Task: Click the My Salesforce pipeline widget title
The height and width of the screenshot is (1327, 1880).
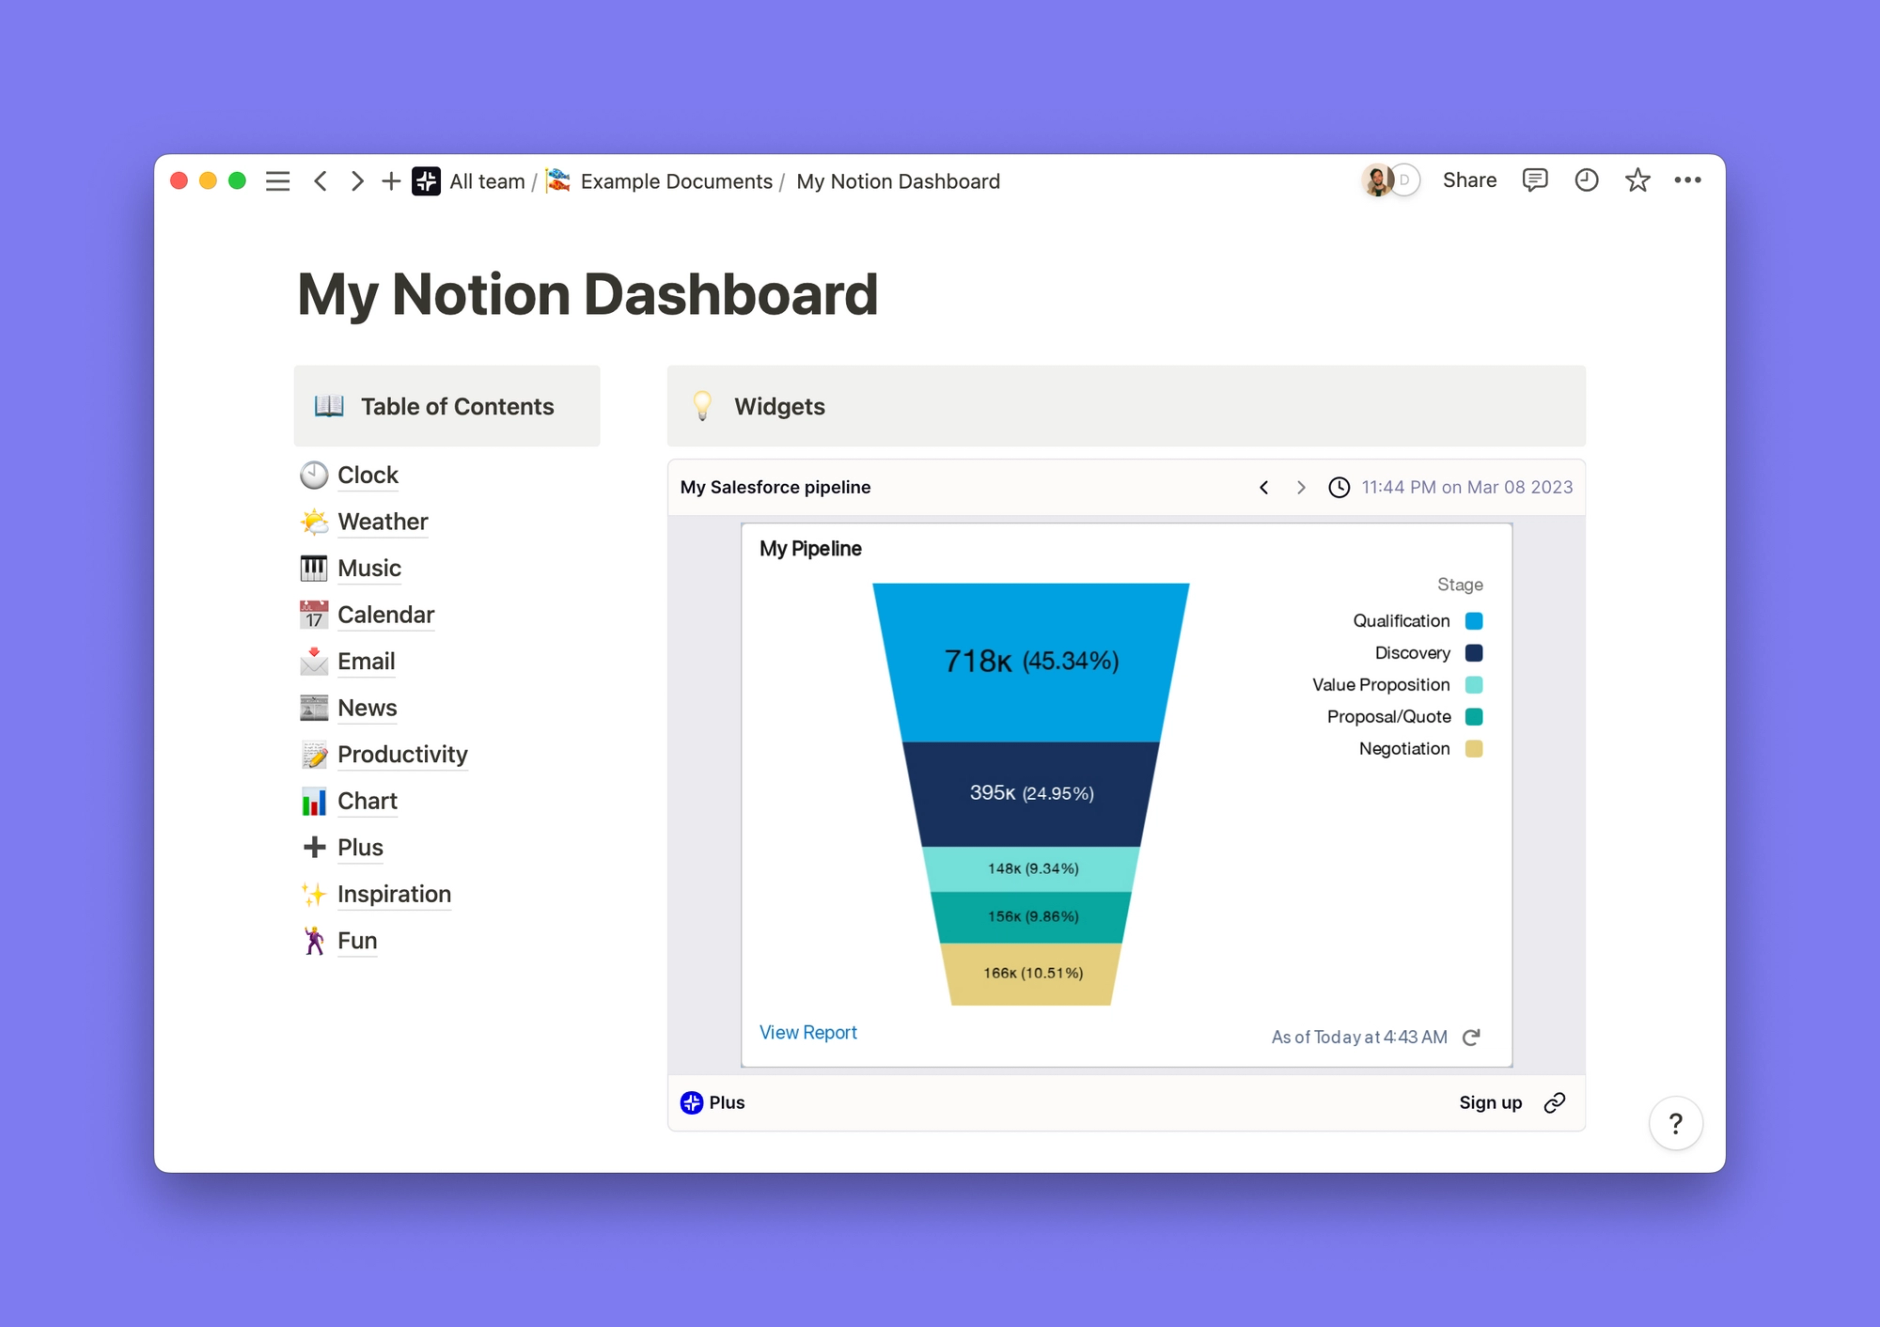Action: [775, 487]
